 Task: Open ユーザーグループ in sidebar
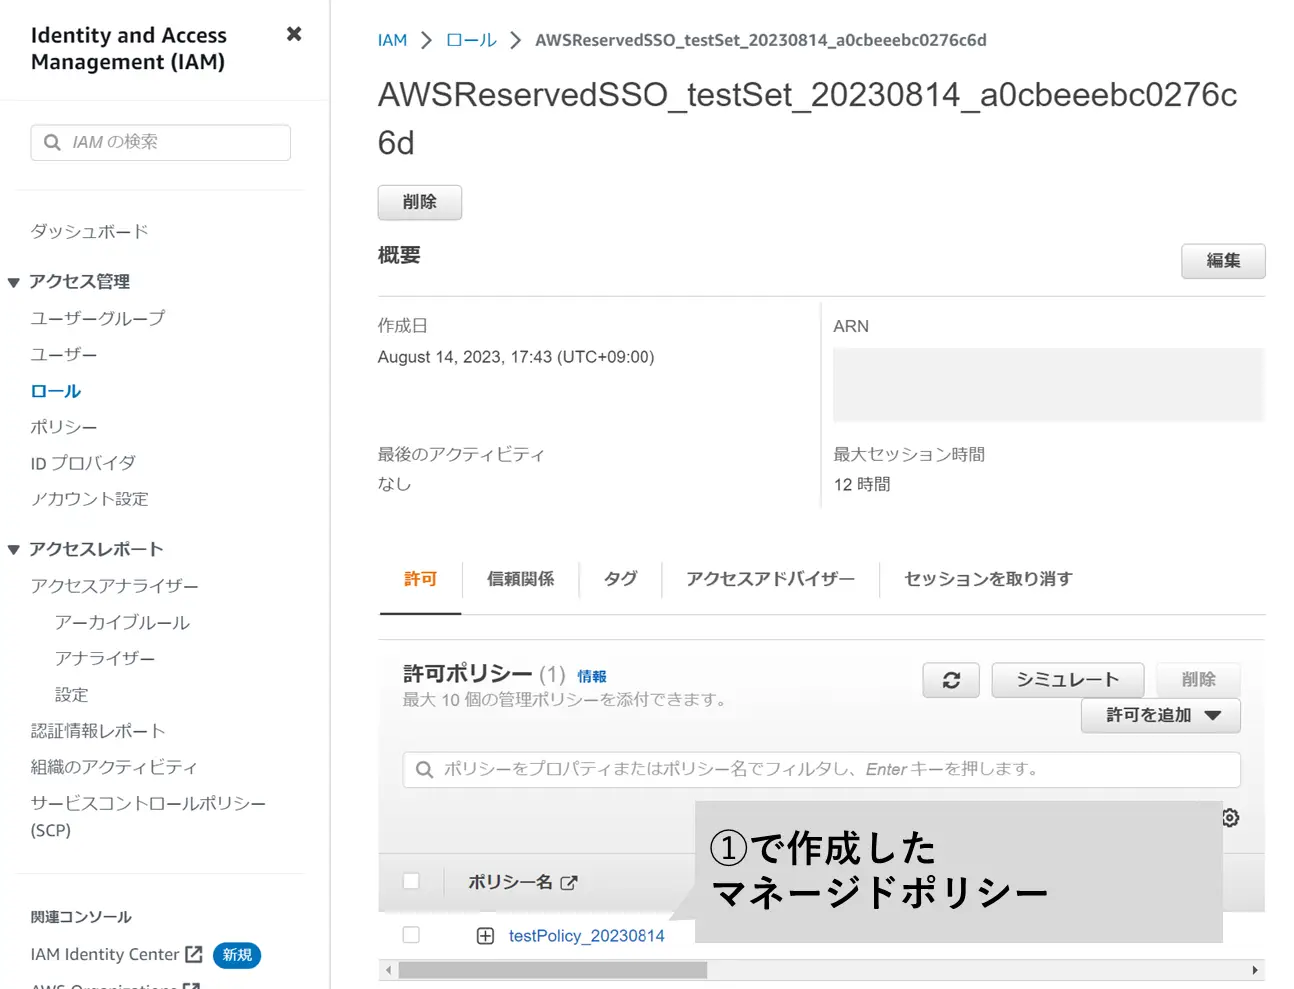(98, 318)
